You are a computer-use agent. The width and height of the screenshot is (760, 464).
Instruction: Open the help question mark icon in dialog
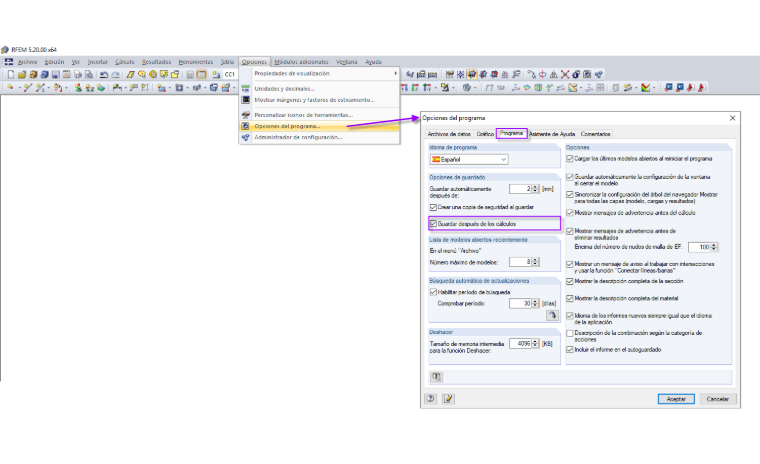click(430, 399)
